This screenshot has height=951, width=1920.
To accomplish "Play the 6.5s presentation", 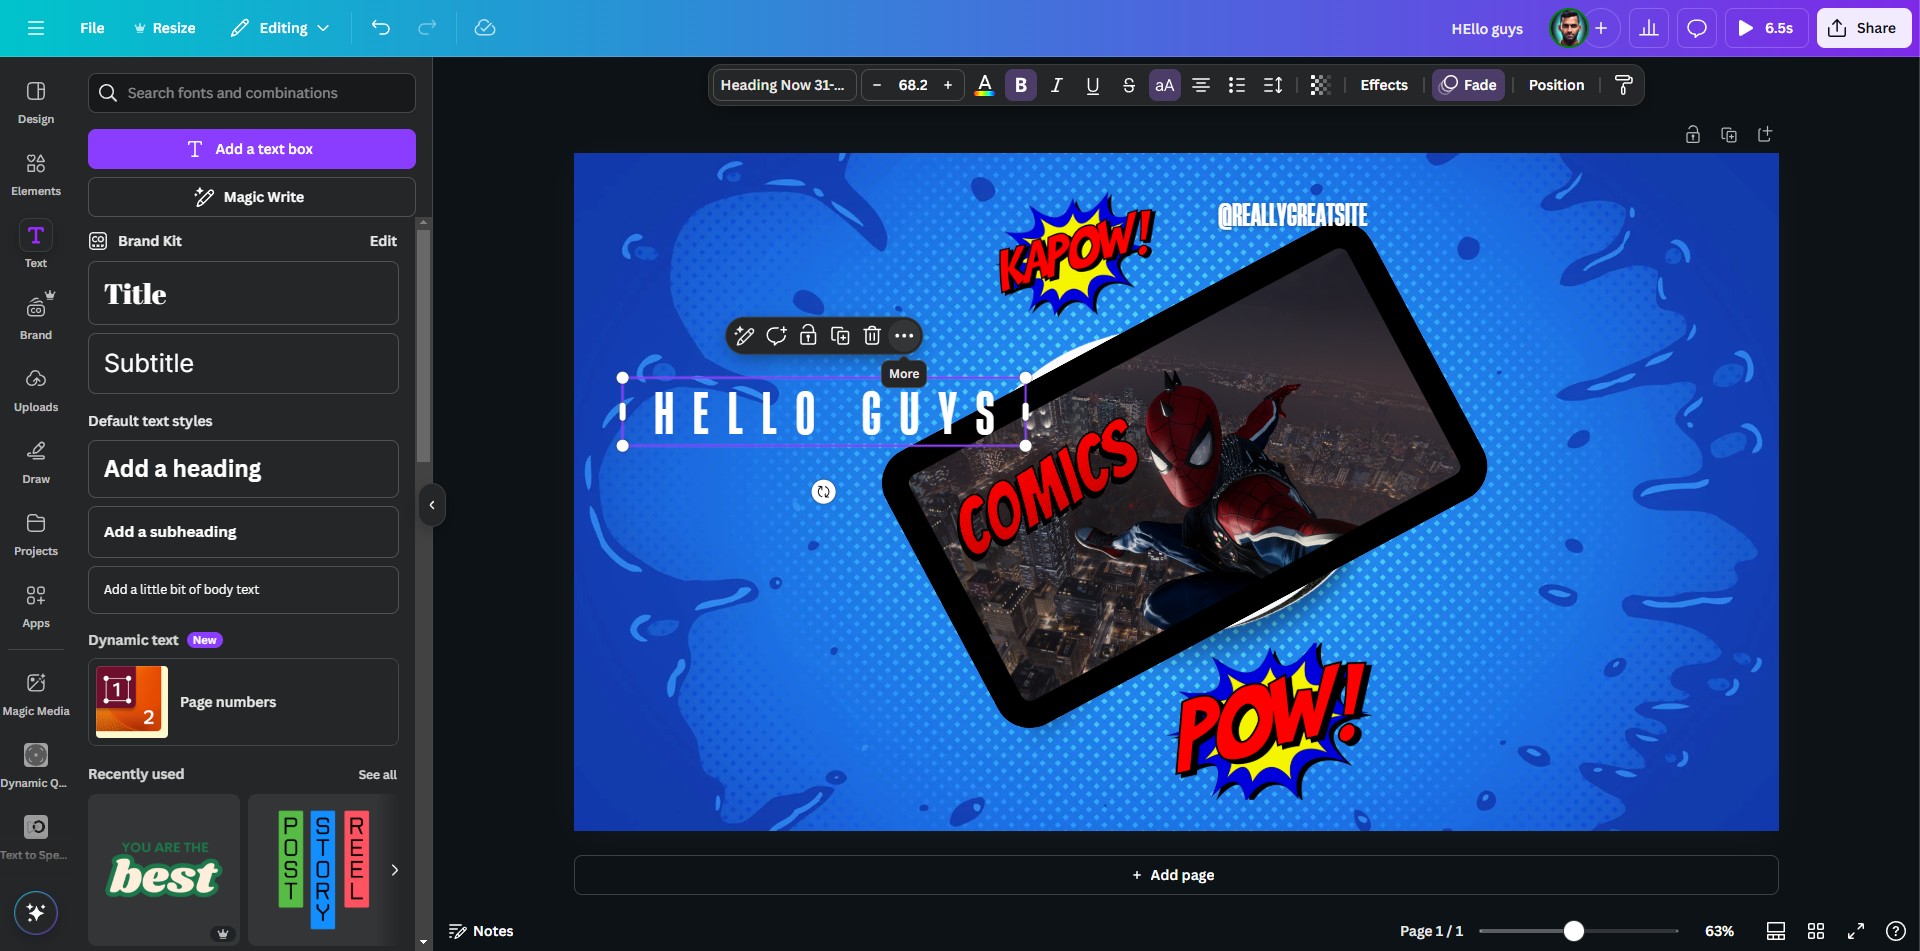I will point(1766,28).
